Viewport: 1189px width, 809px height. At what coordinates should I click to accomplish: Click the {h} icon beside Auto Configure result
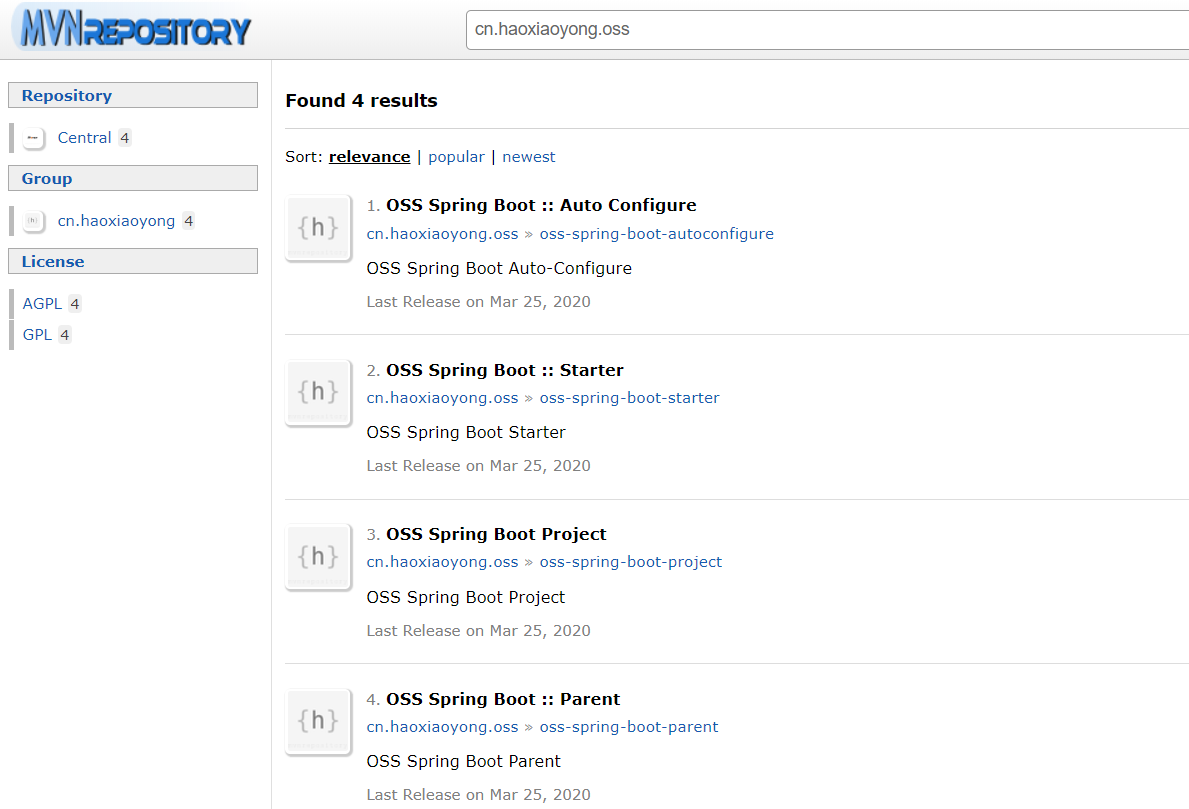(x=318, y=227)
